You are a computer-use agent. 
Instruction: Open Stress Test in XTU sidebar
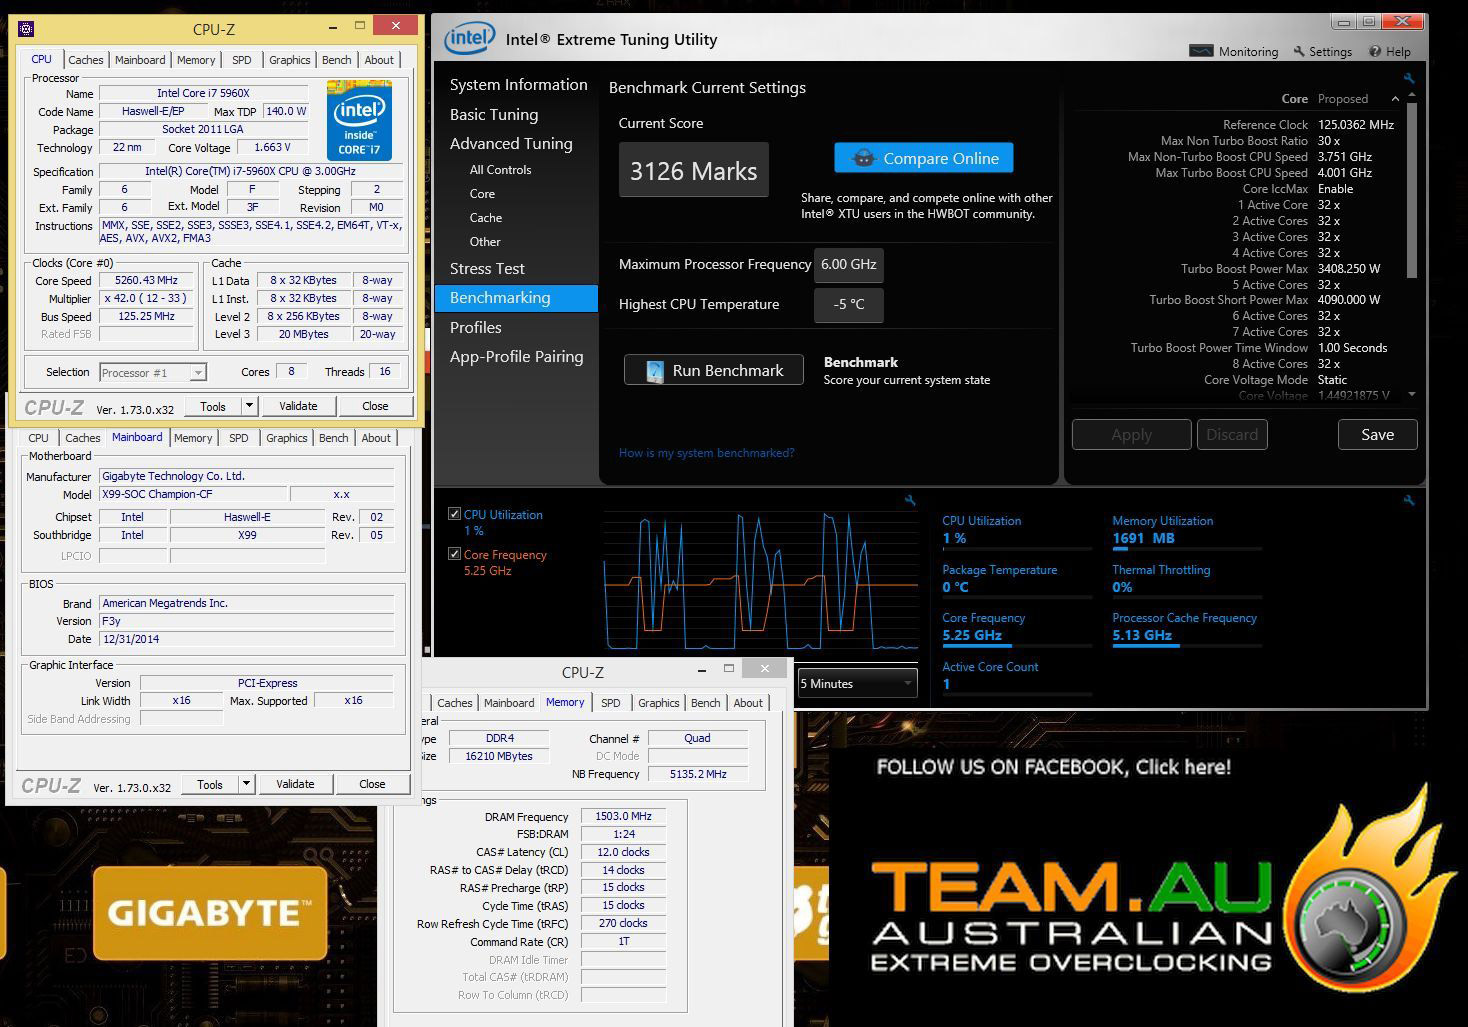pos(487,268)
